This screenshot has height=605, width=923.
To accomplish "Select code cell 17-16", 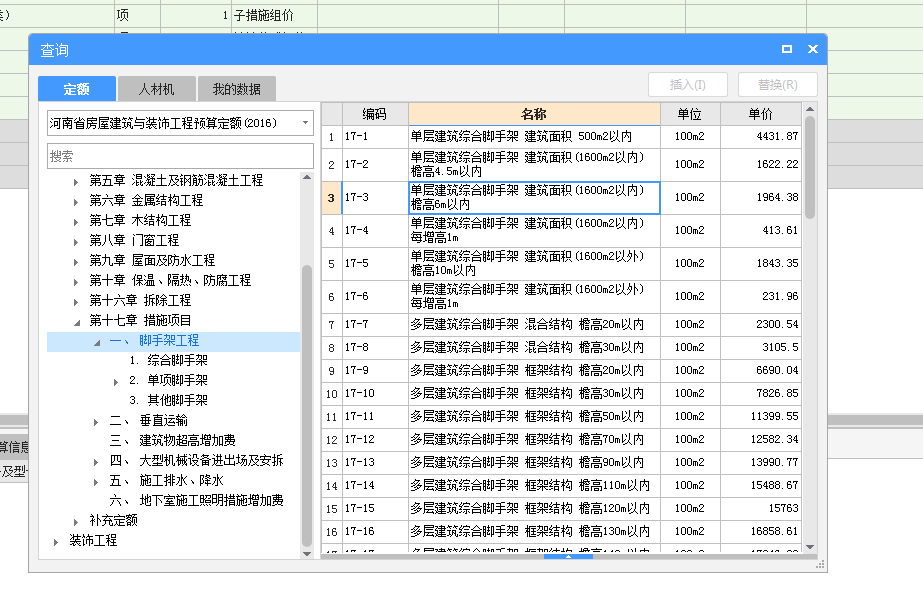I will pyautogui.click(x=375, y=531).
